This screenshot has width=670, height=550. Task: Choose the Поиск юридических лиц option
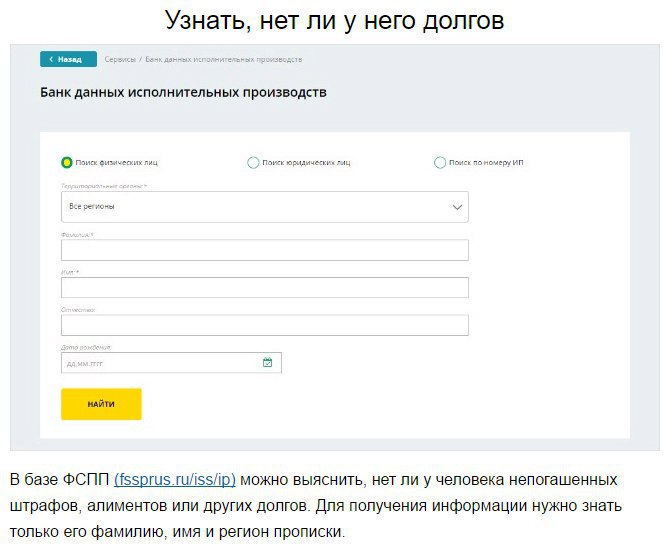coord(253,162)
